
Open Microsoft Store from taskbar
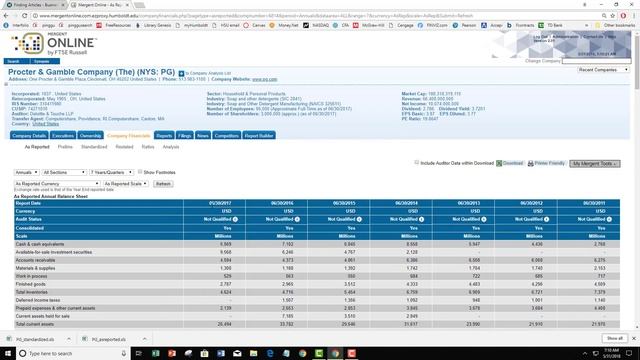tap(204, 353)
